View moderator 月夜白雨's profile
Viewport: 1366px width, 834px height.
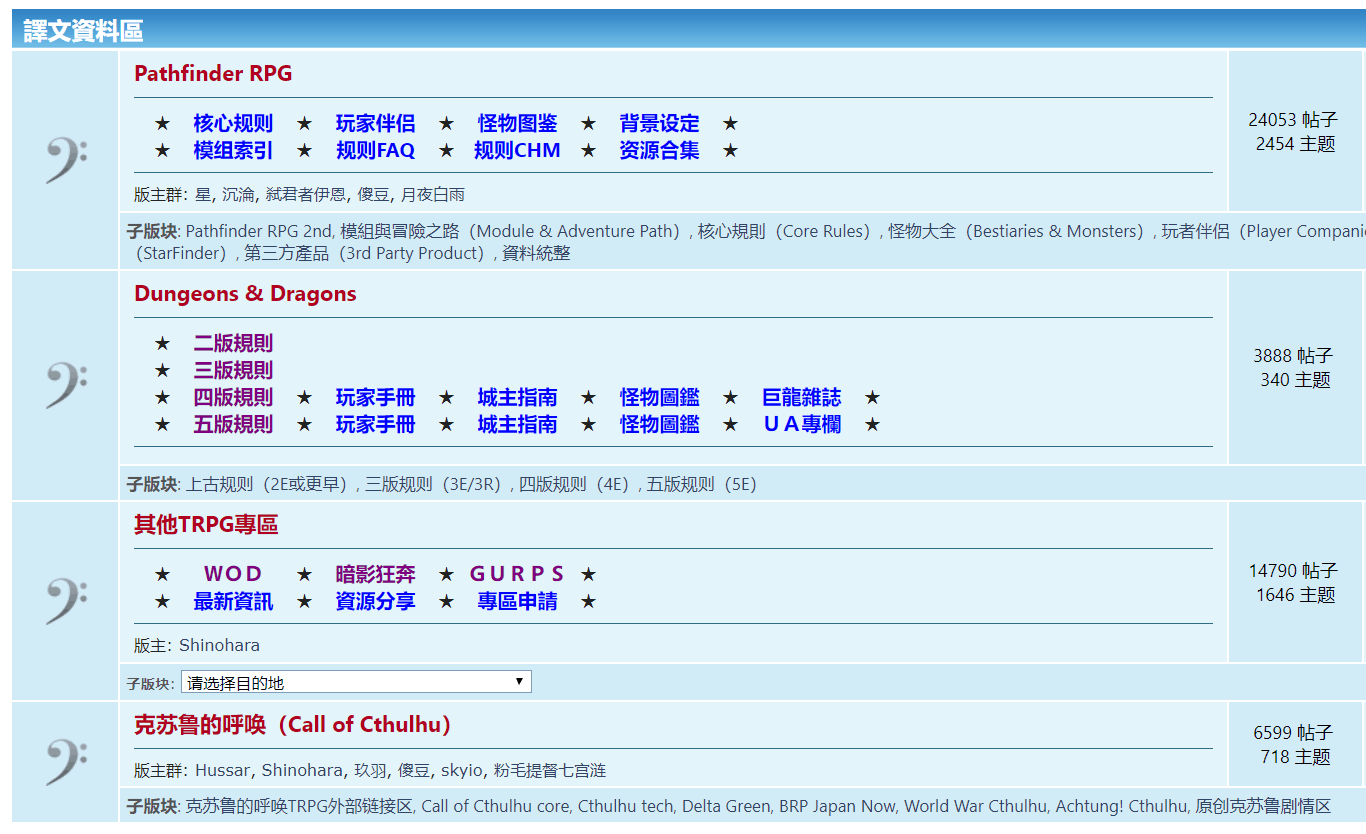(x=432, y=195)
